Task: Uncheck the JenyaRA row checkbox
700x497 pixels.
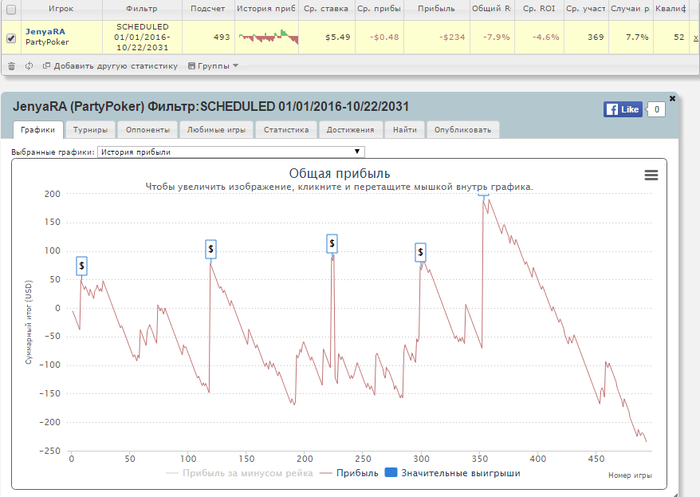Action: click(x=11, y=38)
